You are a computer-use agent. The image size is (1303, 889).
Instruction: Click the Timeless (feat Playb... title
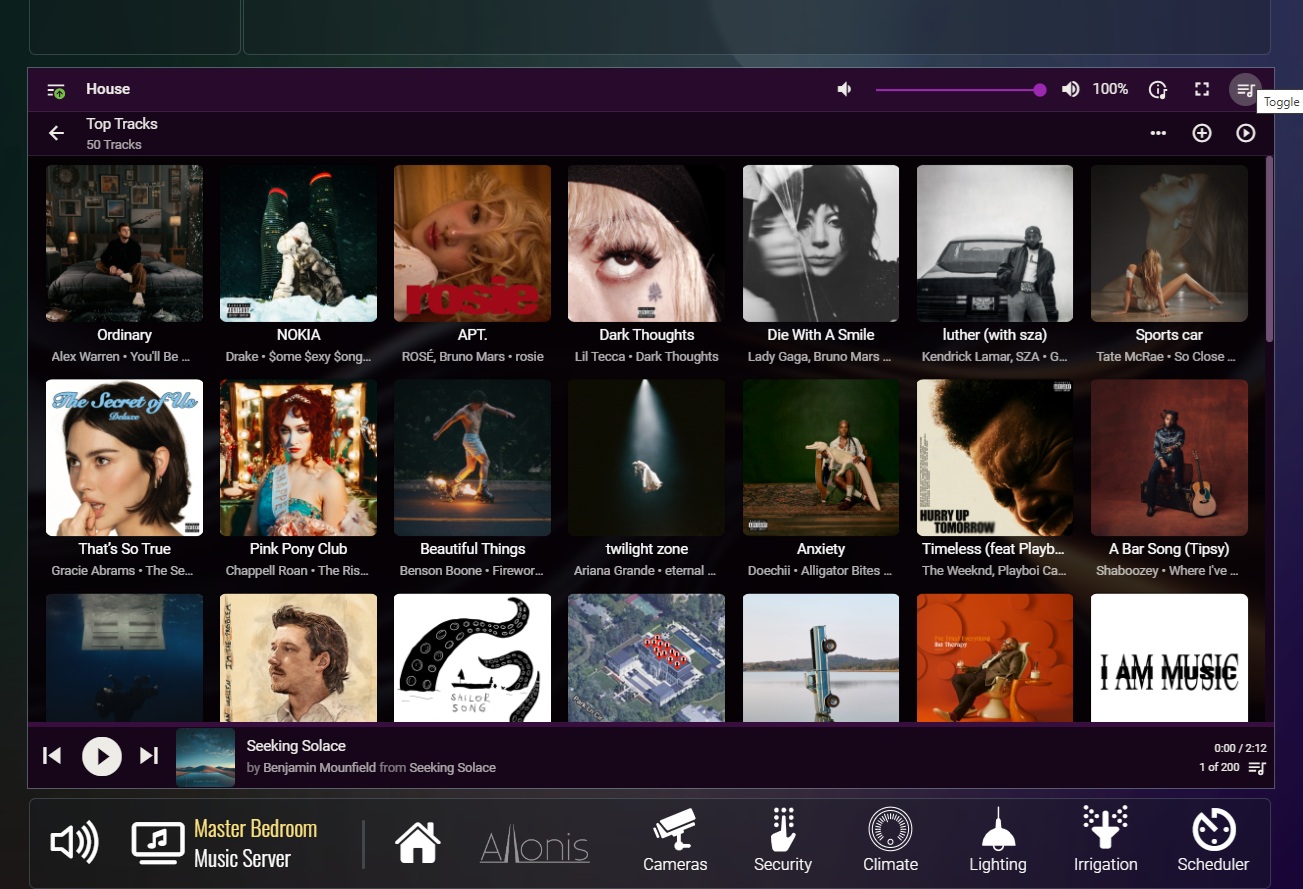coord(993,549)
